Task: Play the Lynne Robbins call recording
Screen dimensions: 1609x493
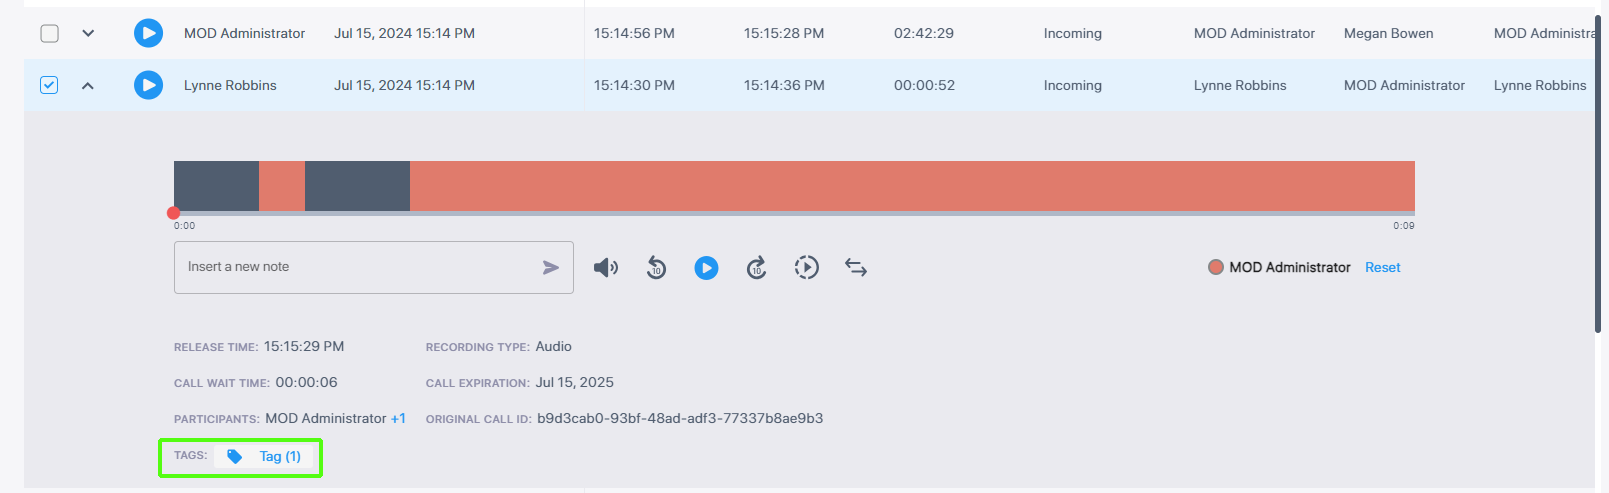Action: coord(148,85)
